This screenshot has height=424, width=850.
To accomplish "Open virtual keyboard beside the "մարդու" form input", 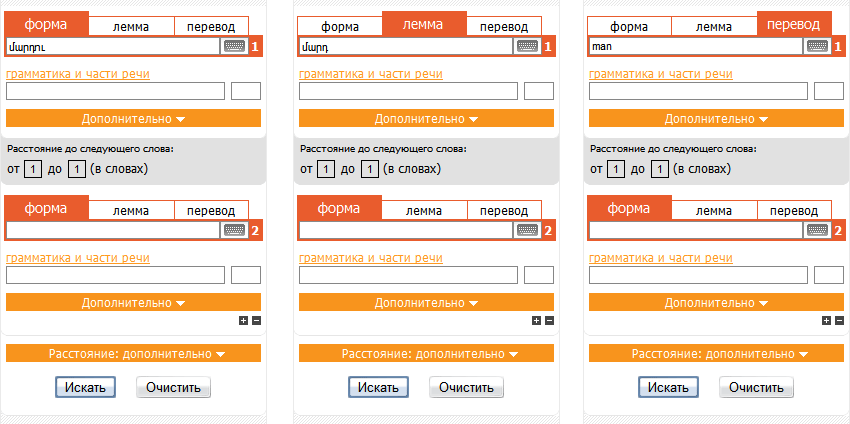I will 234,46.
